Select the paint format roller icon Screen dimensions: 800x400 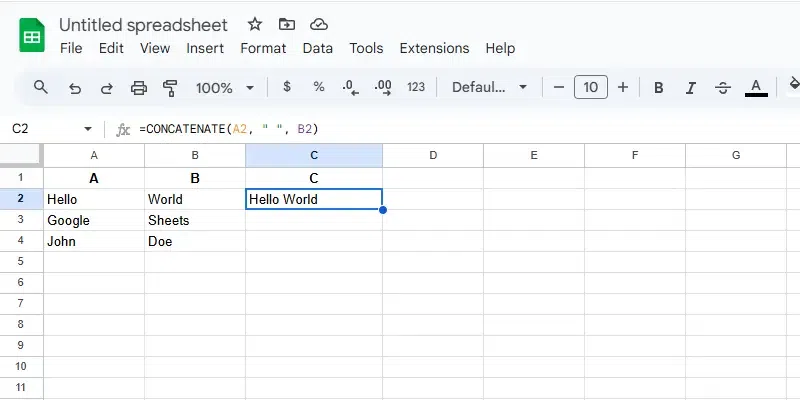click(170, 87)
